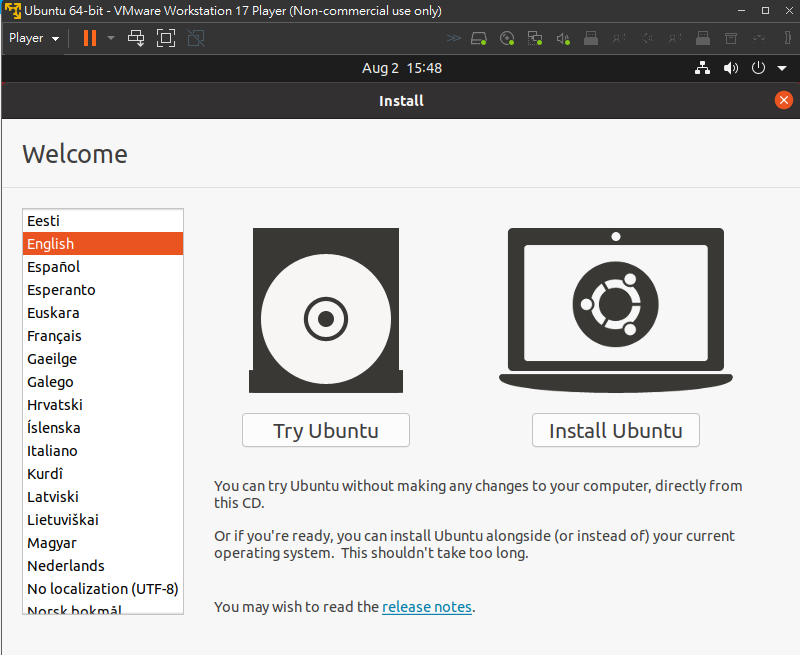Open the Aug 2 15:48 clock menu
Viewport: 800px width, 655px height.
click(x=402, y=68)
